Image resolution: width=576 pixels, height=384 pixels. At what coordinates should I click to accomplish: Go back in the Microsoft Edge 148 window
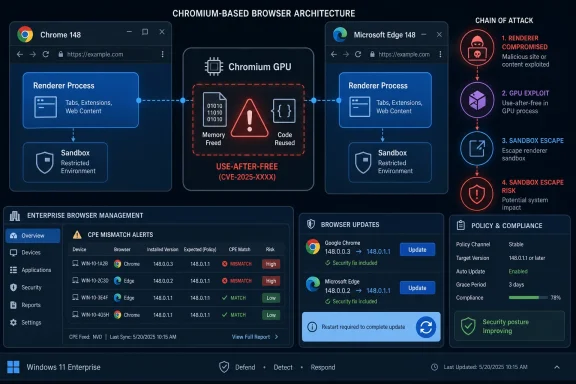pyautogui.click(x=334, y=54)
